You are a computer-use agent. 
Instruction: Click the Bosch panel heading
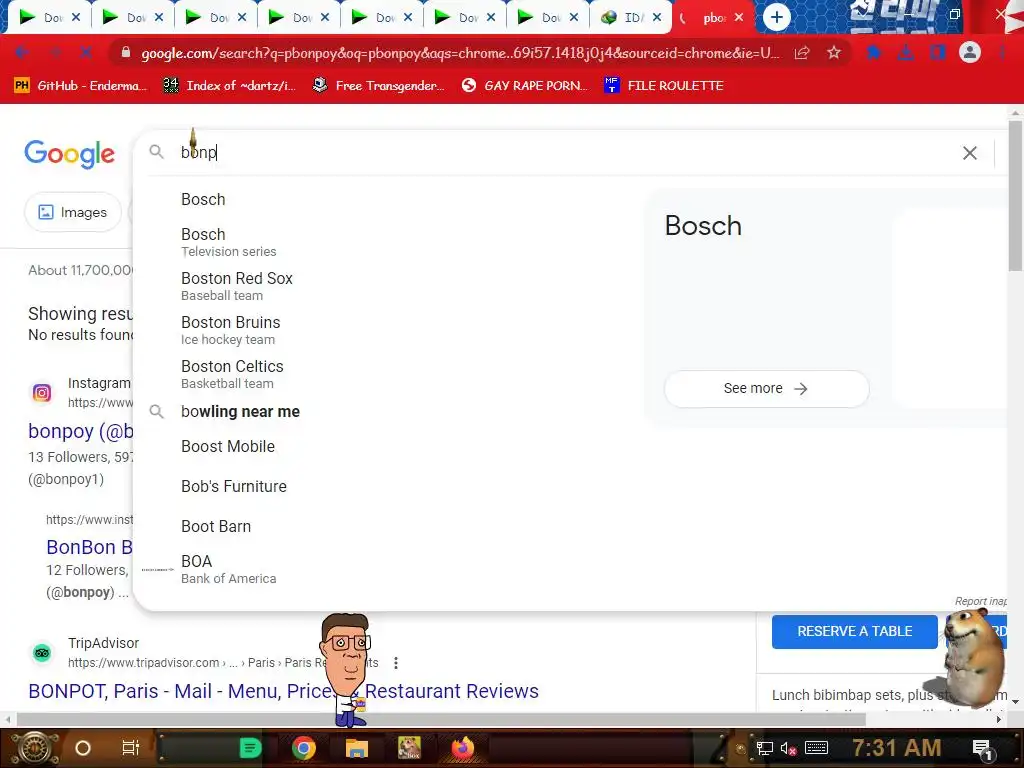(x=703, y=226)
